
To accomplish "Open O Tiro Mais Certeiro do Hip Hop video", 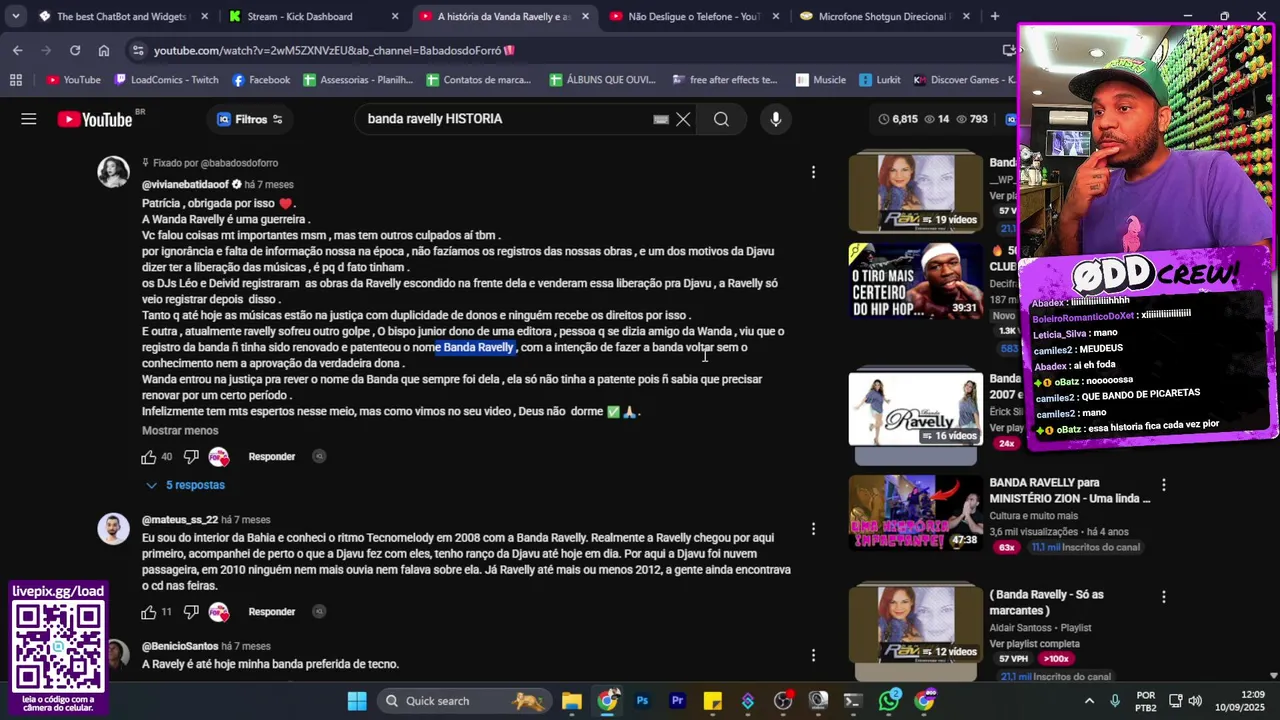I will [915, 281].
